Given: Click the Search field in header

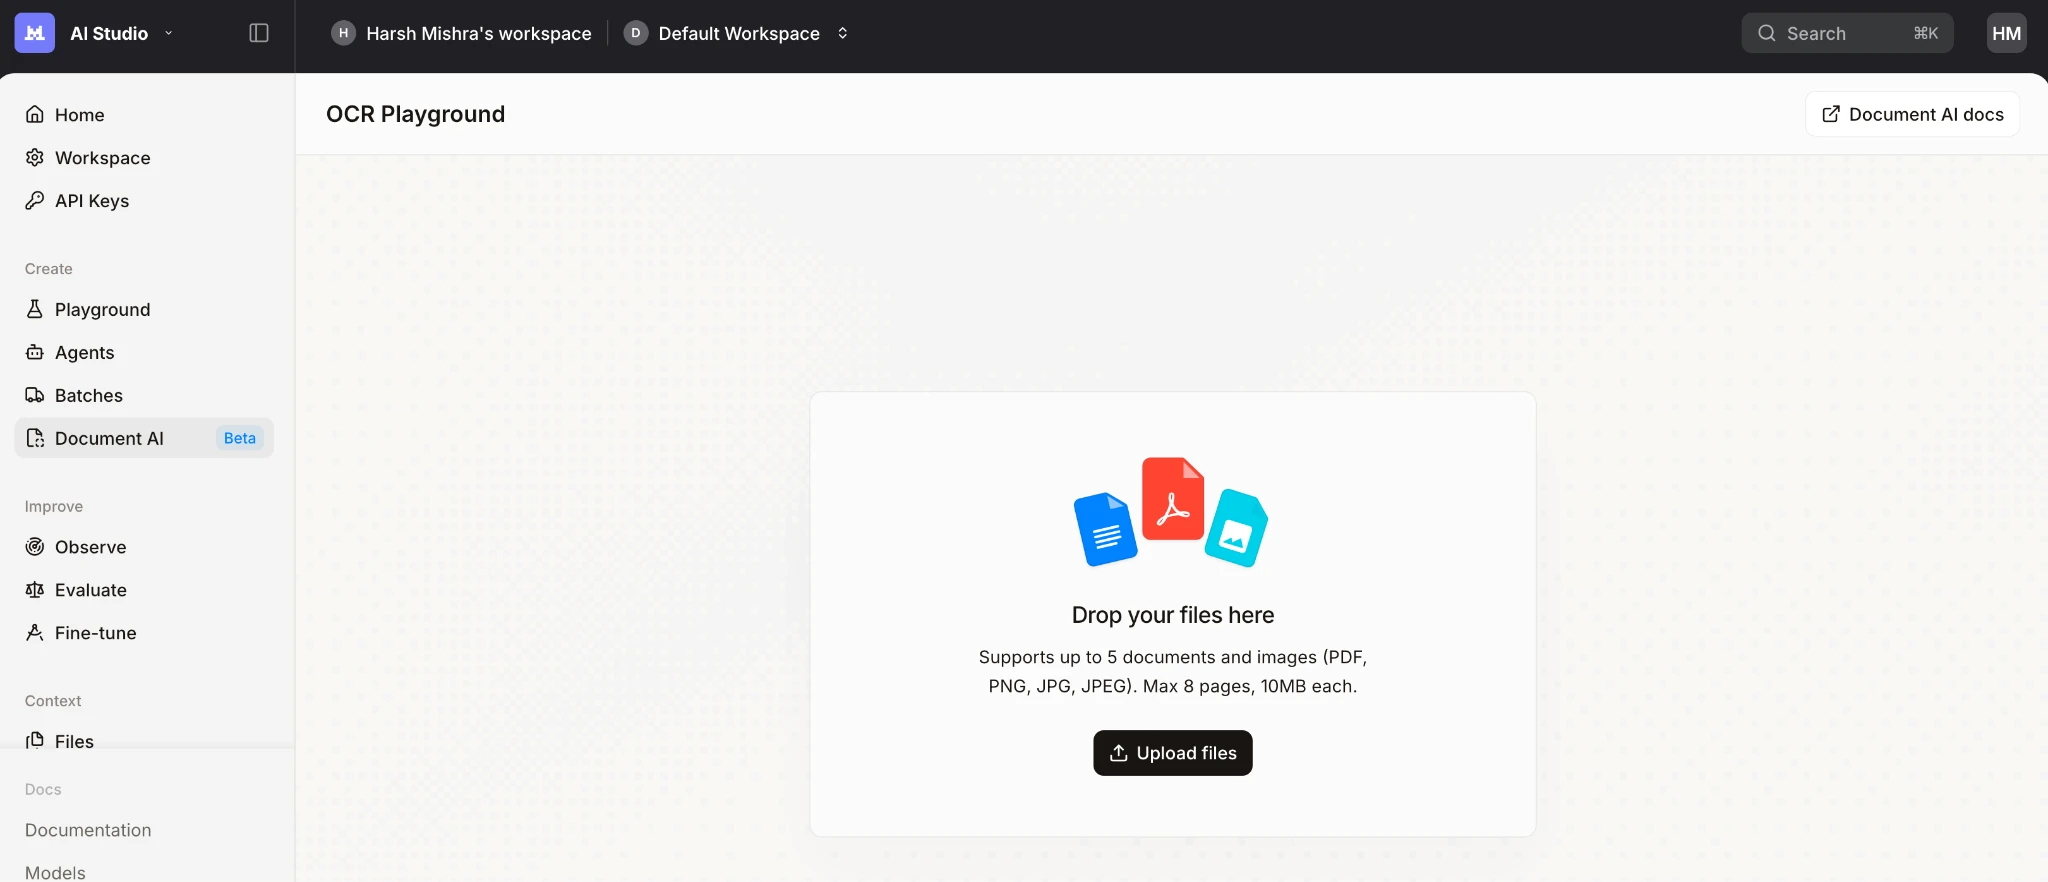Looking at the screenshot, I should coord(1846,33).
